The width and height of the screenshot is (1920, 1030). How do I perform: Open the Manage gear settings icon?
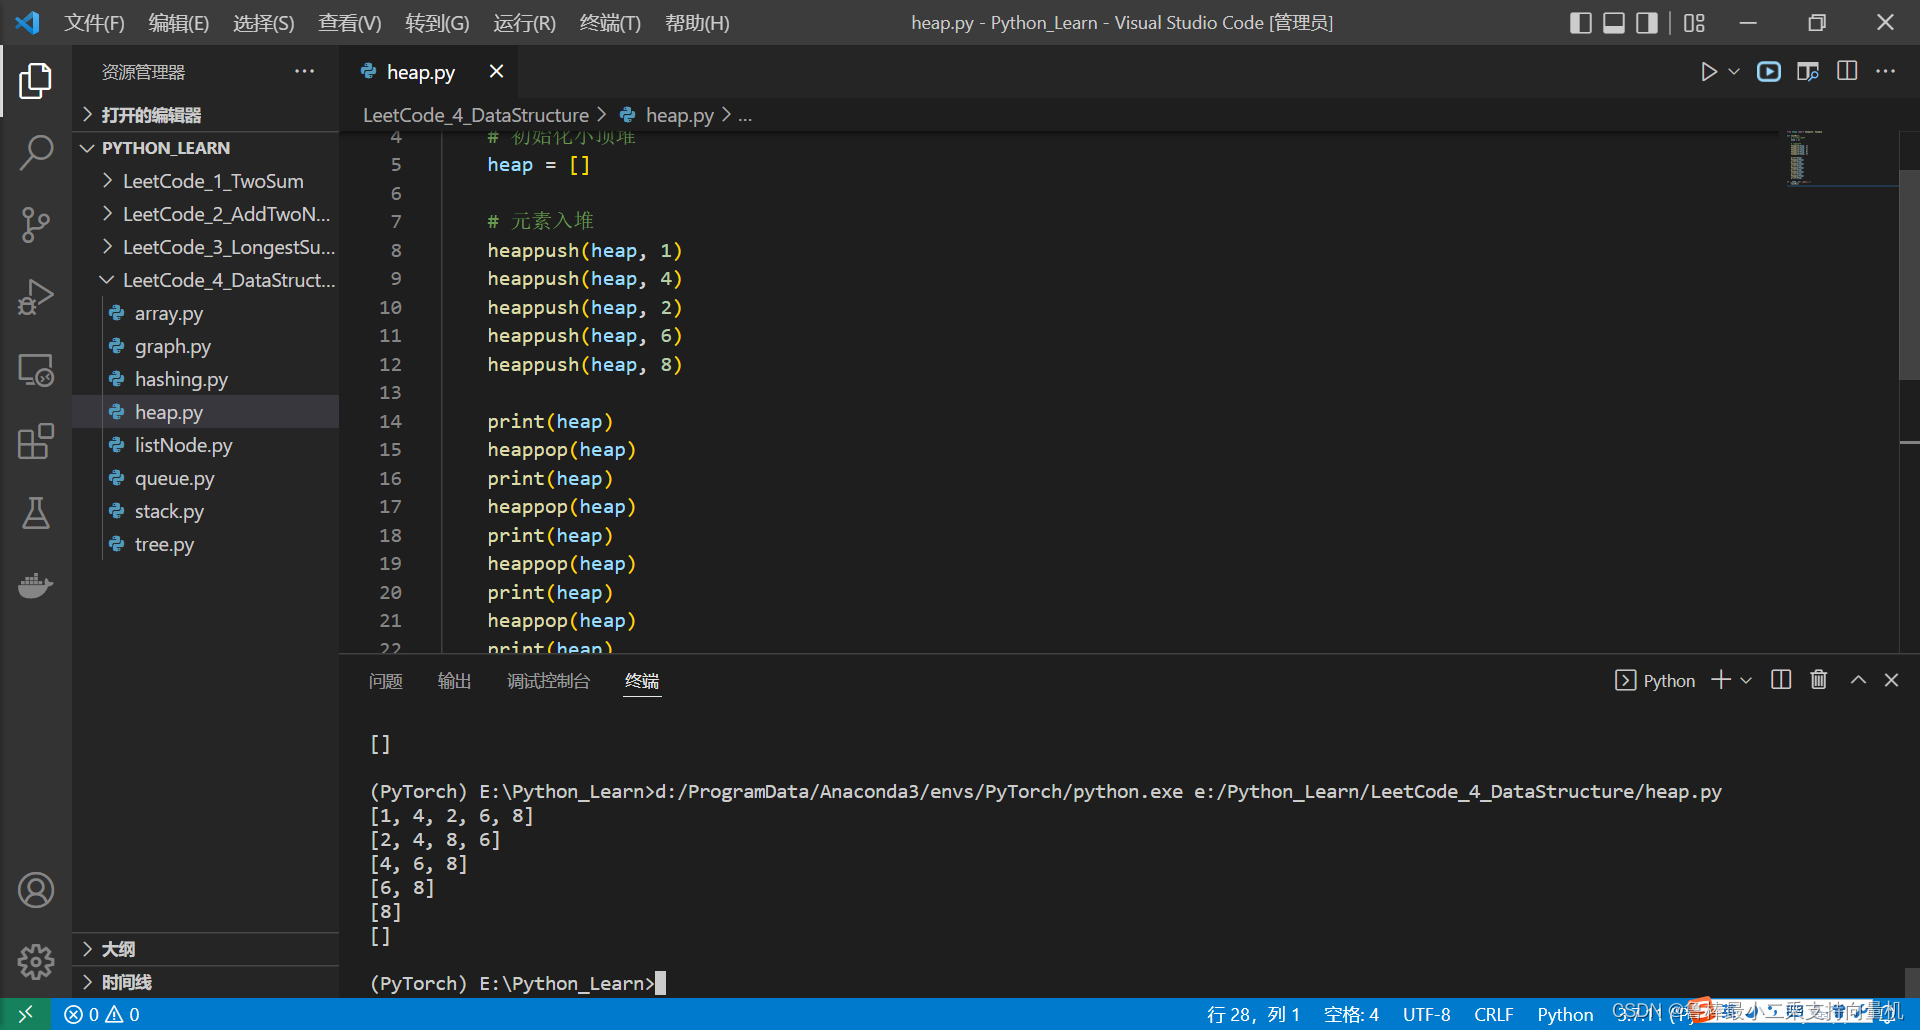pyautogui.click(x=36, y=962)
